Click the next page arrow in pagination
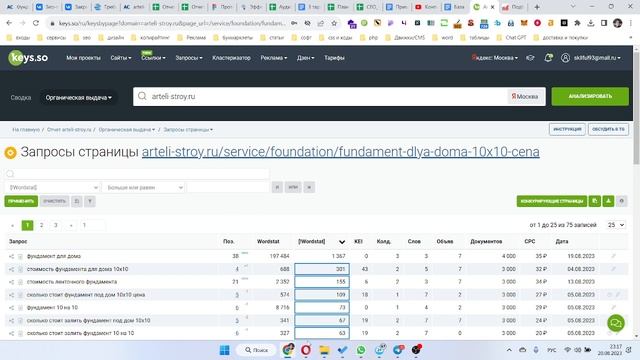 (71, 225)
